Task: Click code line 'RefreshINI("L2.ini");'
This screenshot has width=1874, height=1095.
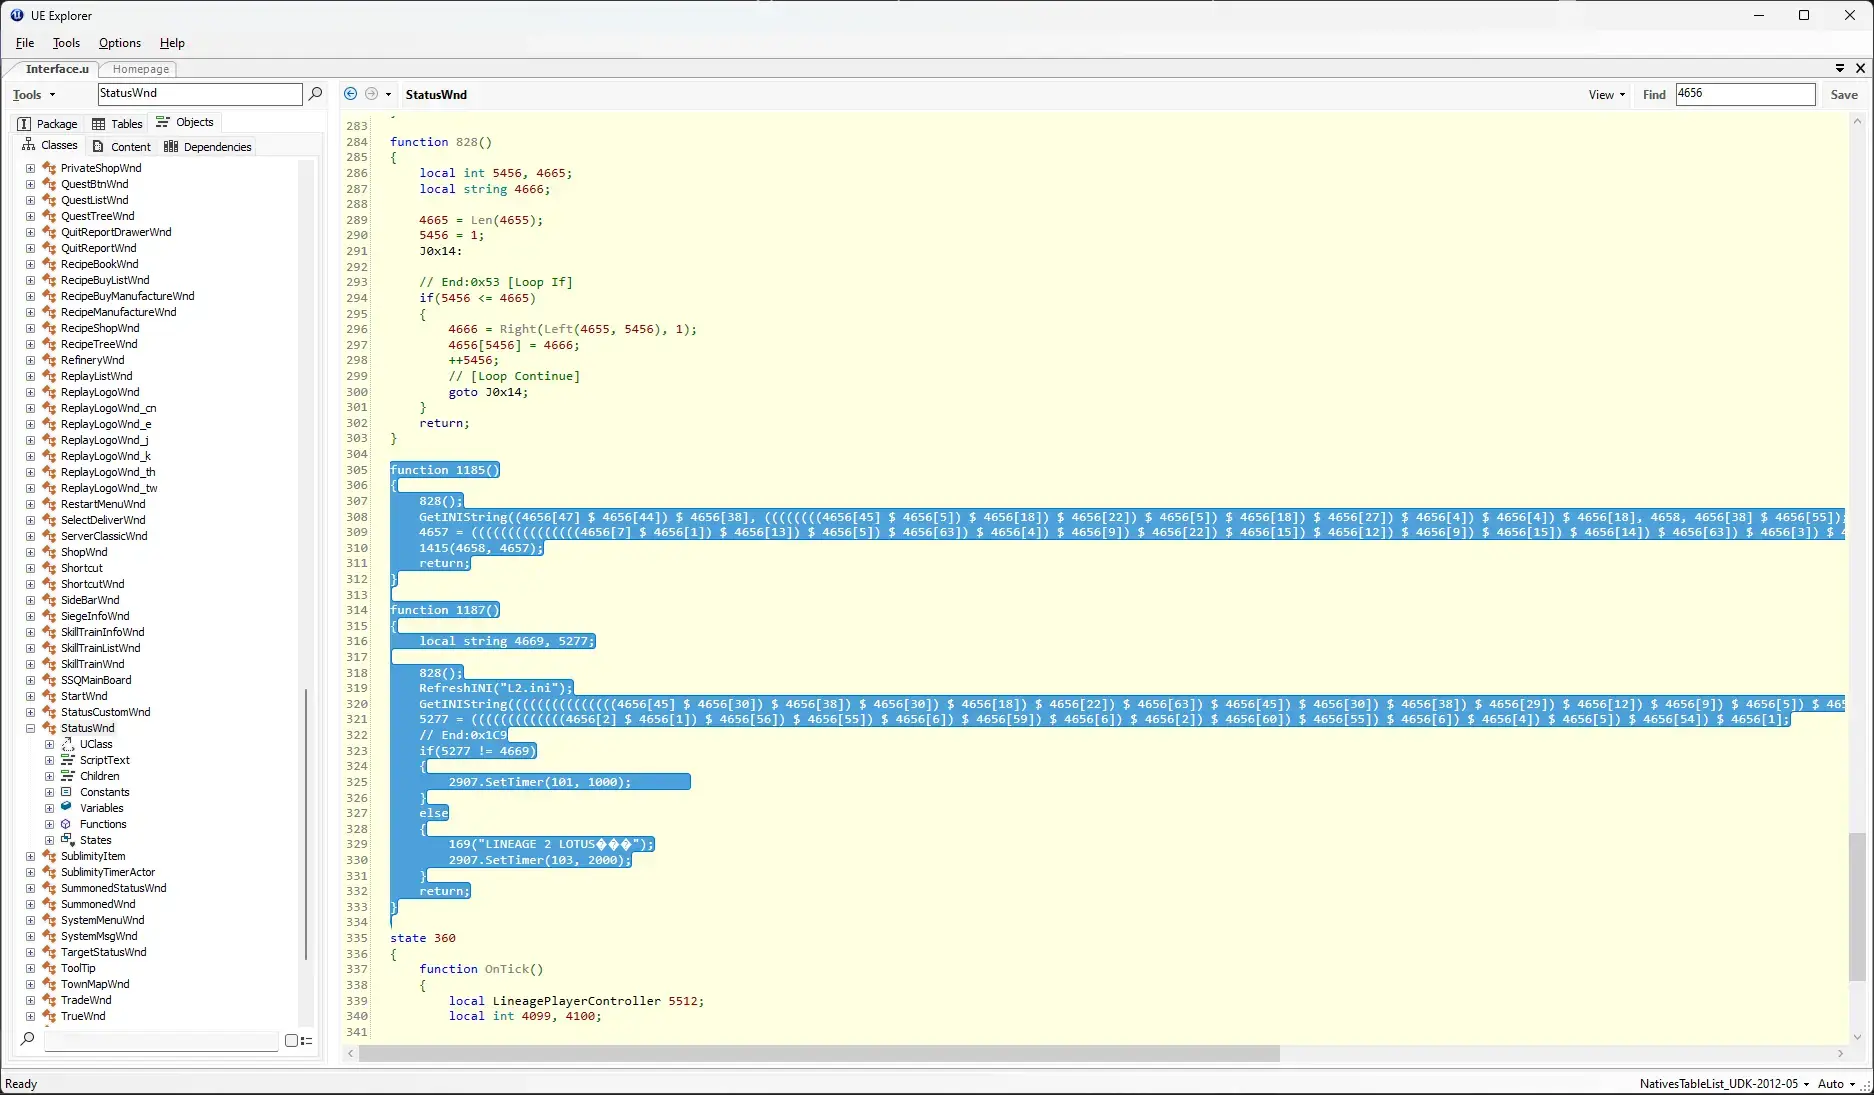Action: (x=496, y=688)
